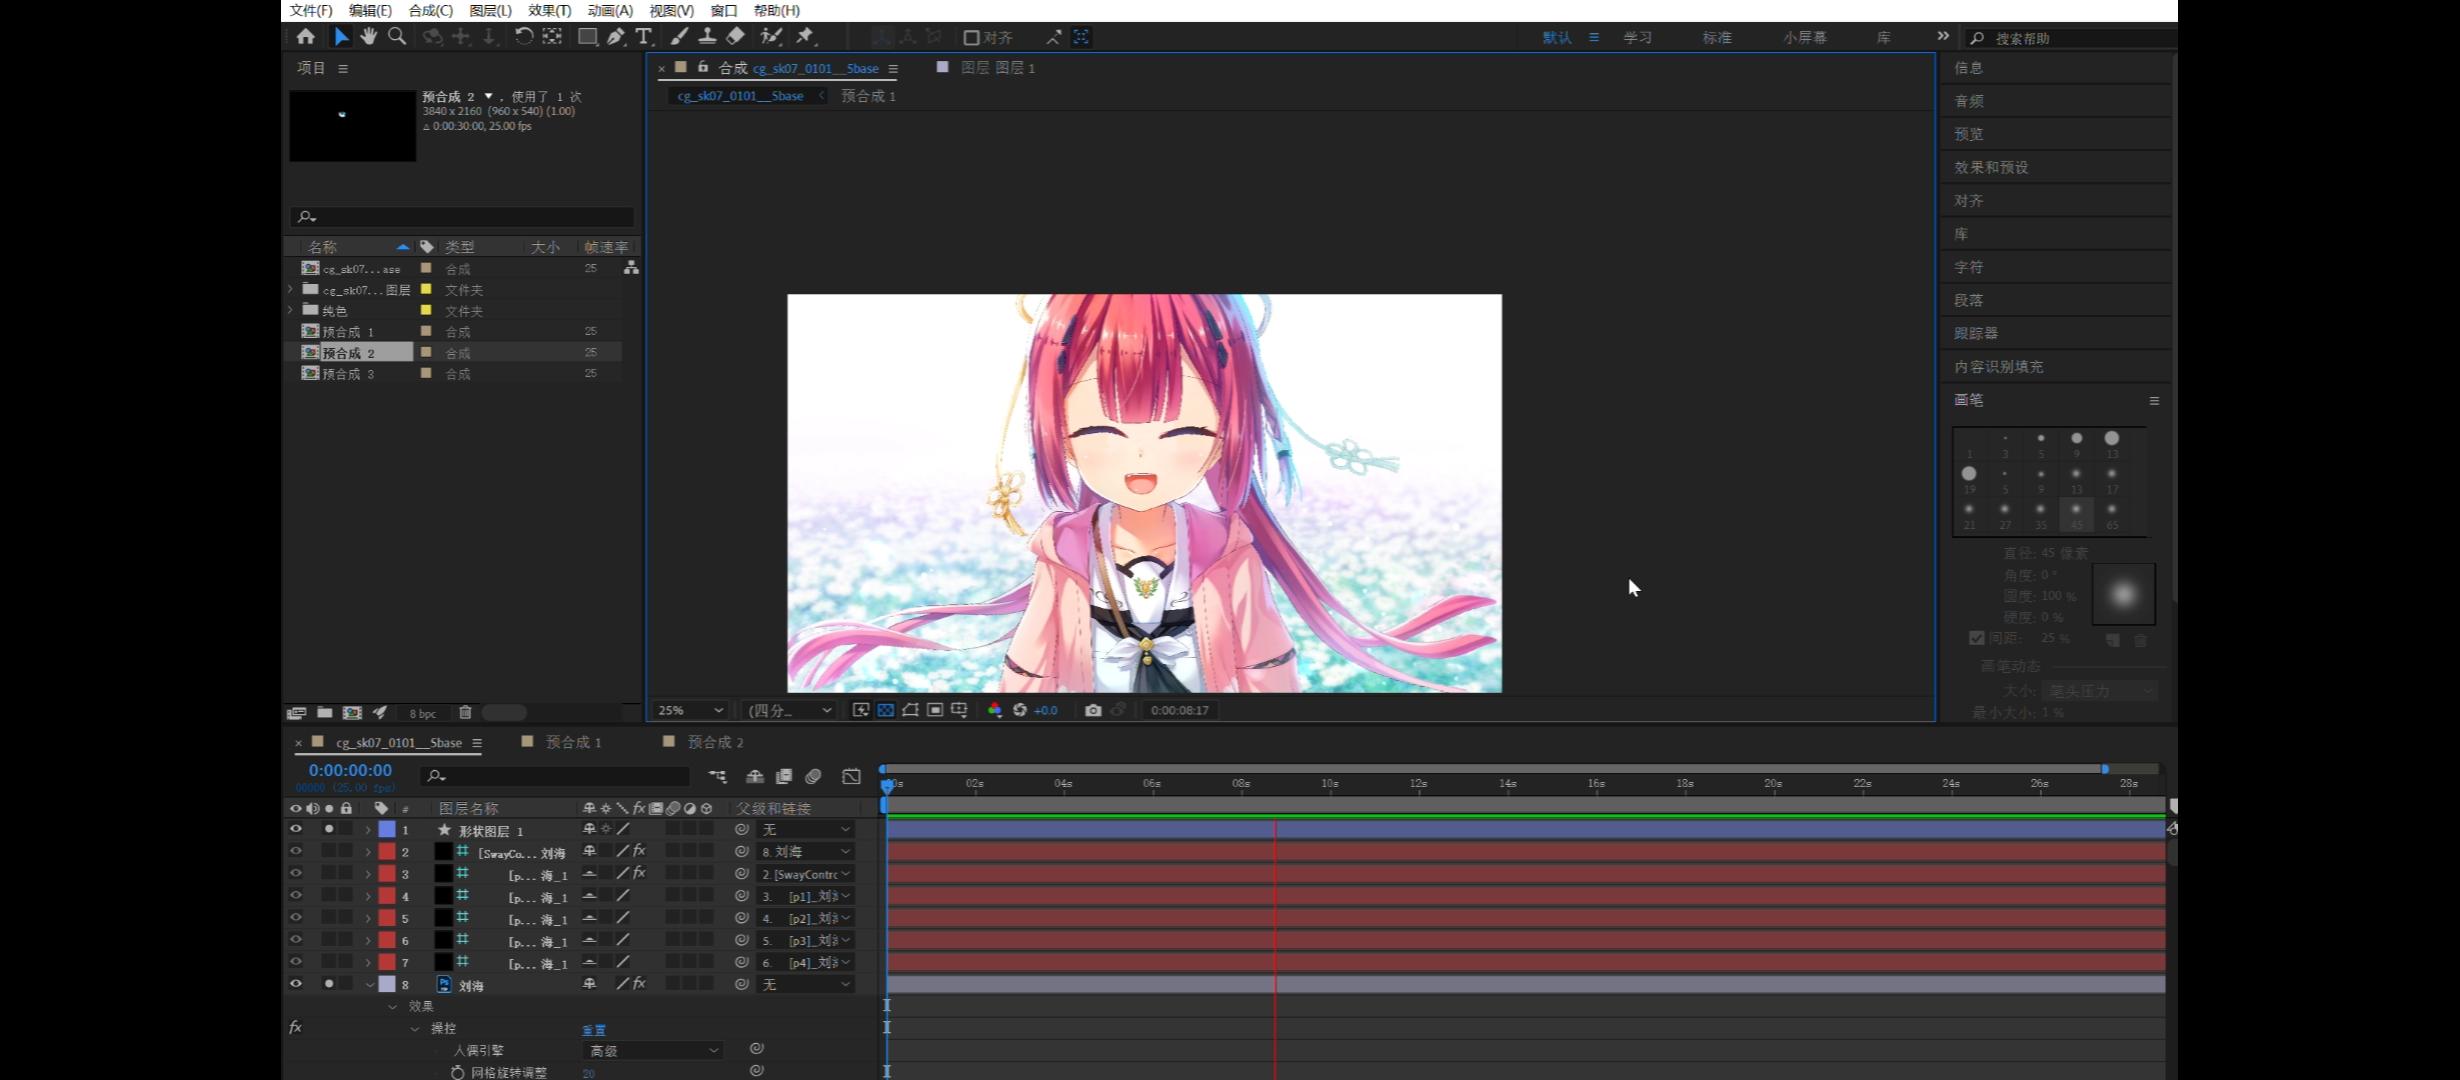Image resolution: width=2460 pixels, height=1080 pixels.
Task: Collapse the 操控 effect group
Action: [x=415, y=1028]
